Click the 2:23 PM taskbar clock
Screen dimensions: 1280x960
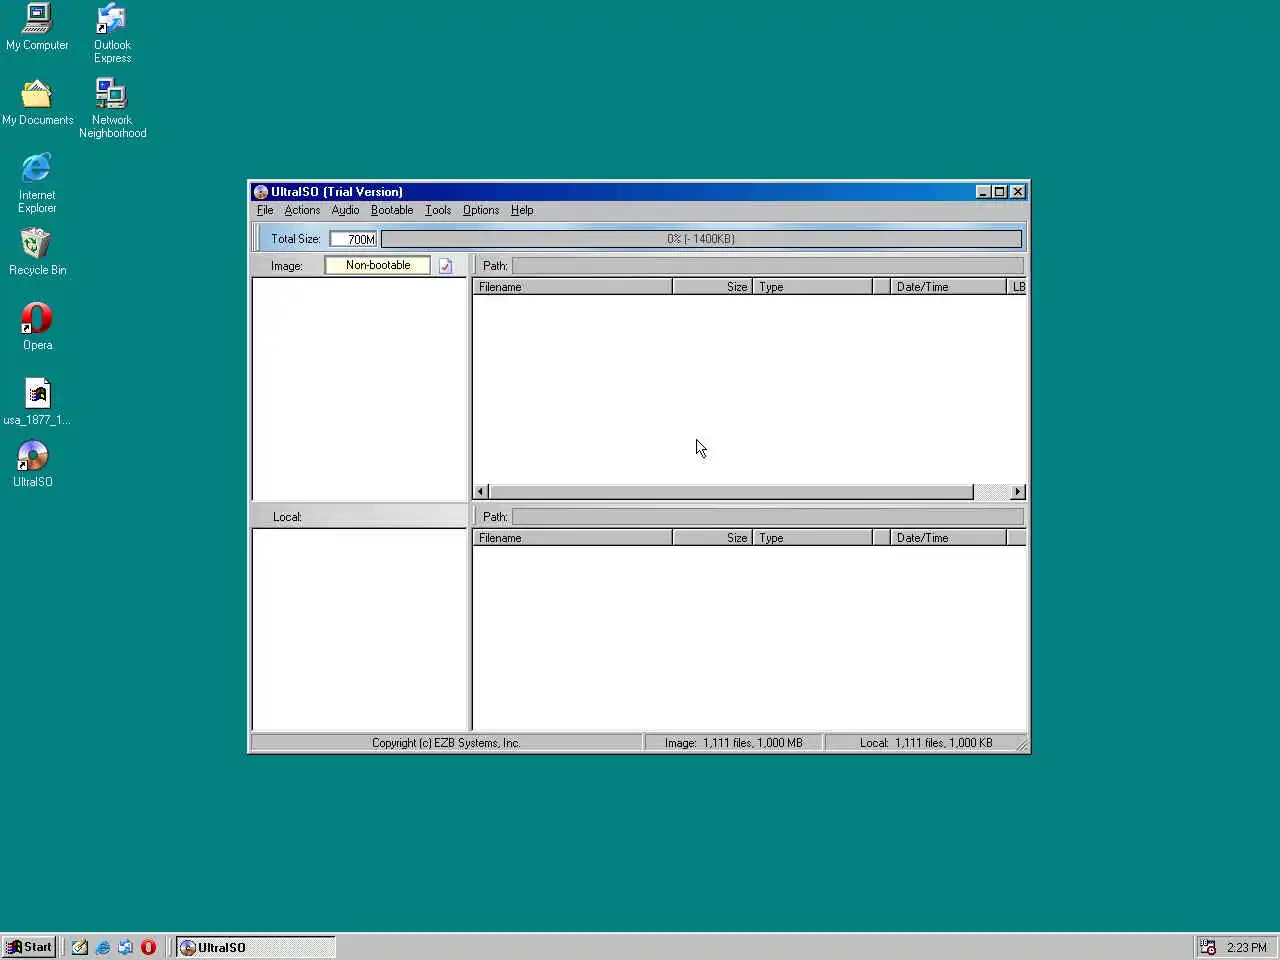1247,947
